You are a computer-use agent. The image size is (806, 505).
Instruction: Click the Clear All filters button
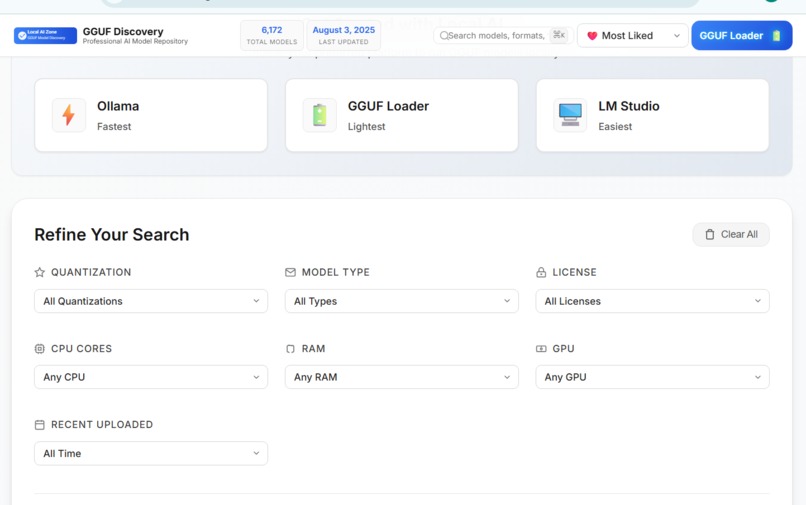tap(731, 235)
